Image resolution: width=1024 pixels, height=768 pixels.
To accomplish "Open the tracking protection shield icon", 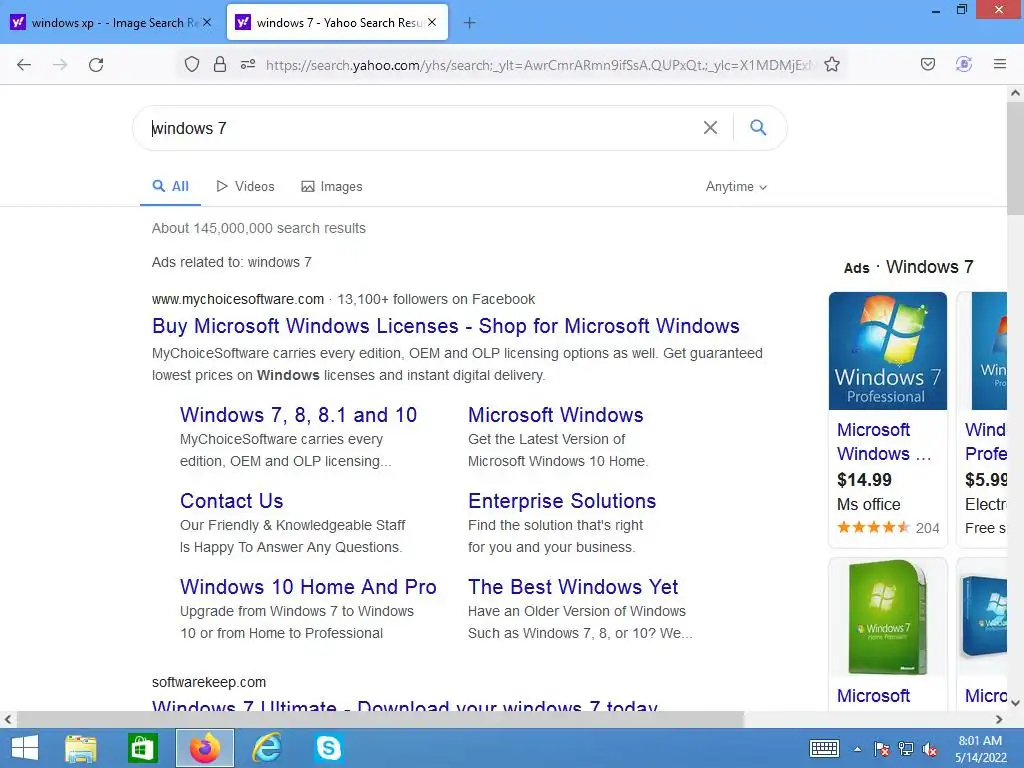I will (191, 64).
